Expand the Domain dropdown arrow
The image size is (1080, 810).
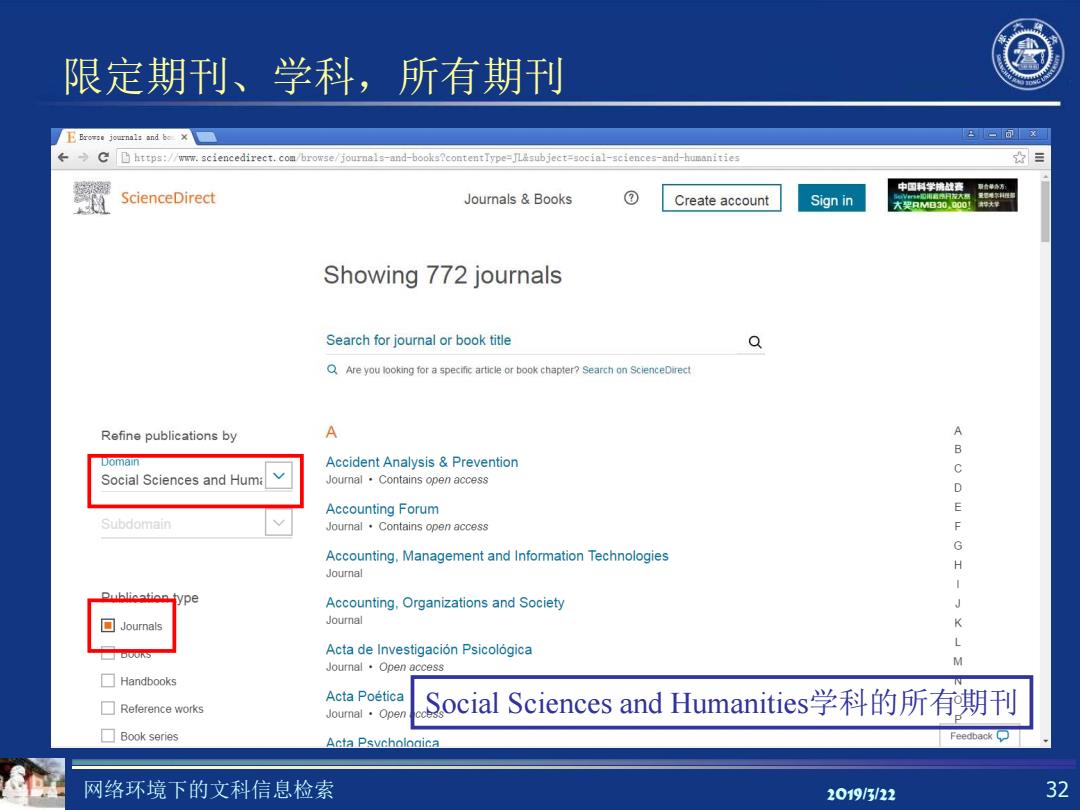point(279,476)
